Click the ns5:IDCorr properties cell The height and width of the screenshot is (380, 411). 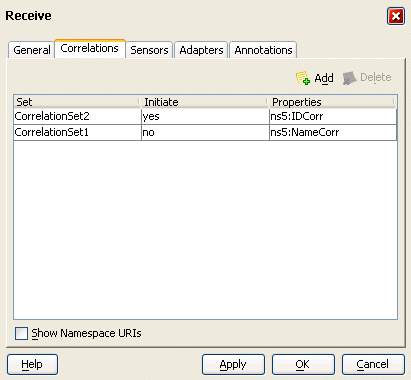click(x=333, y=116)
